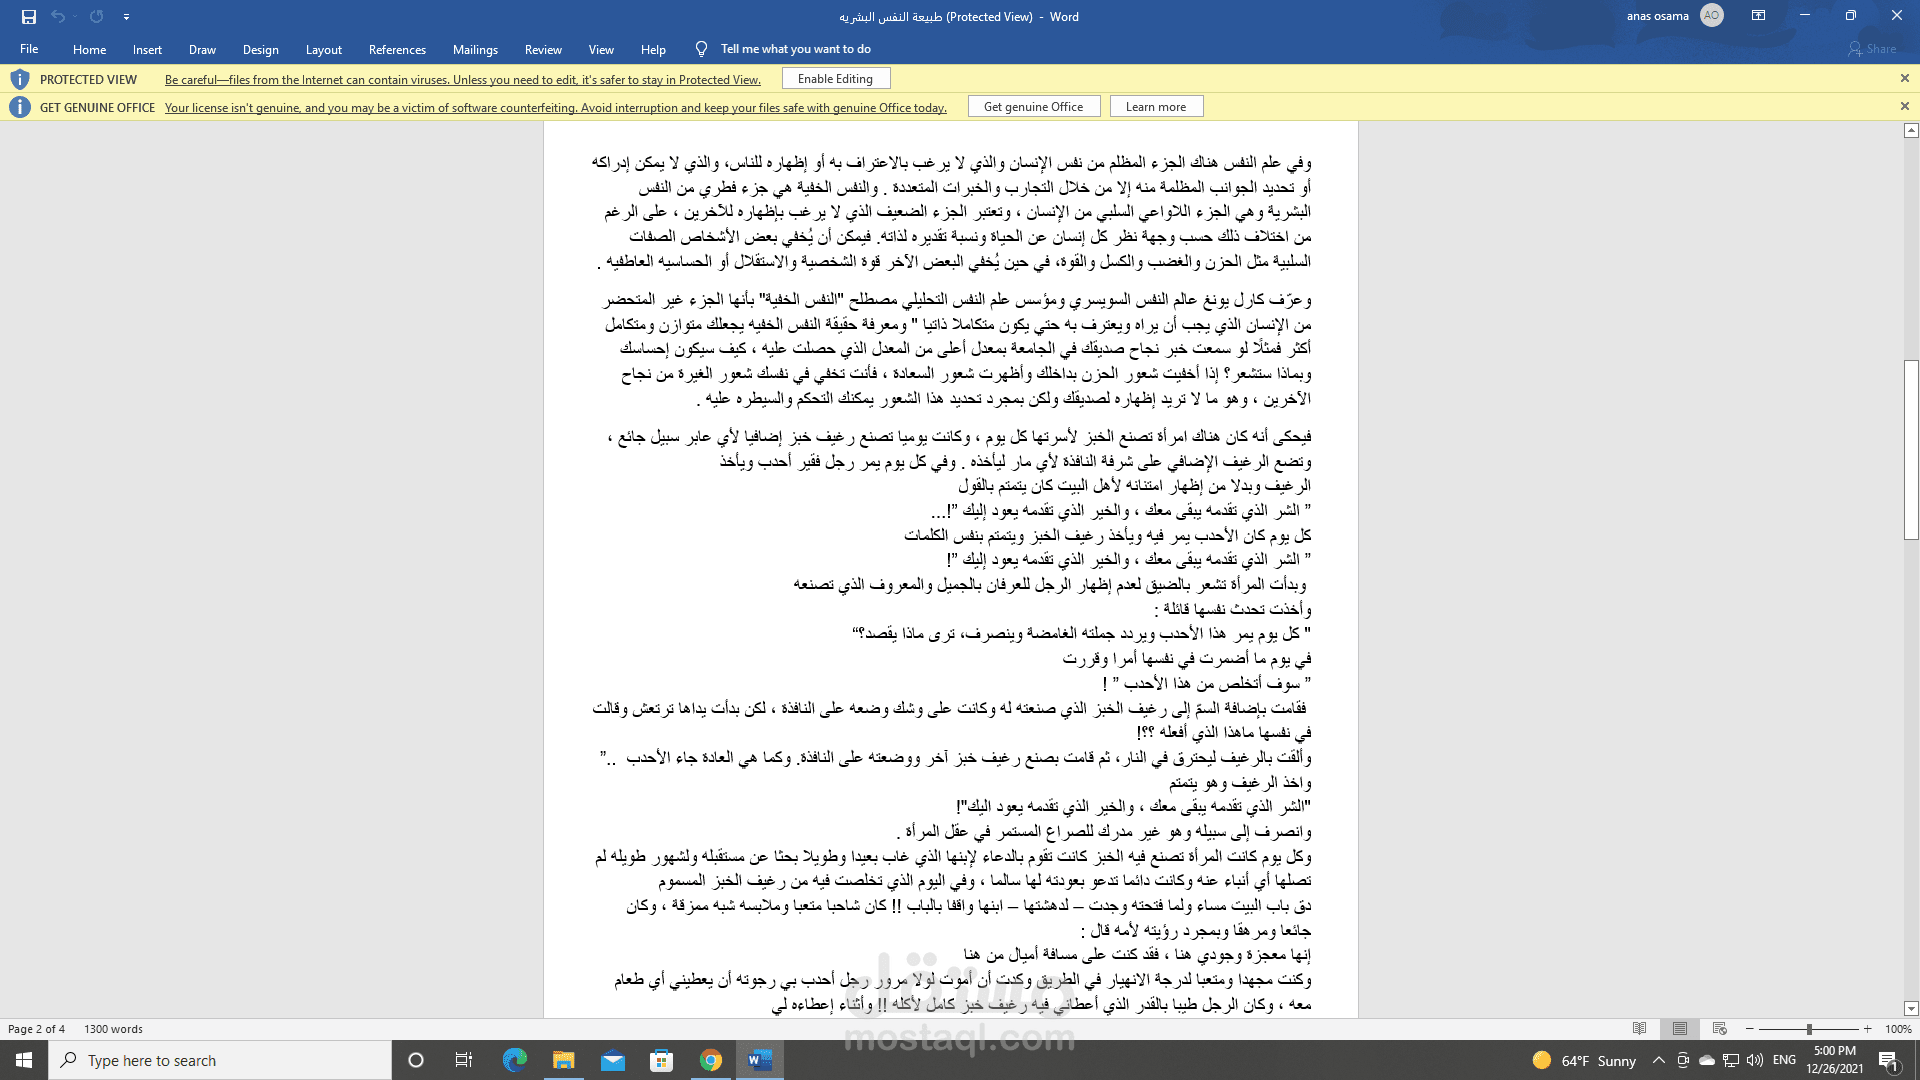
Task: Open the Design ribbon tab
Action: (260, 49)
